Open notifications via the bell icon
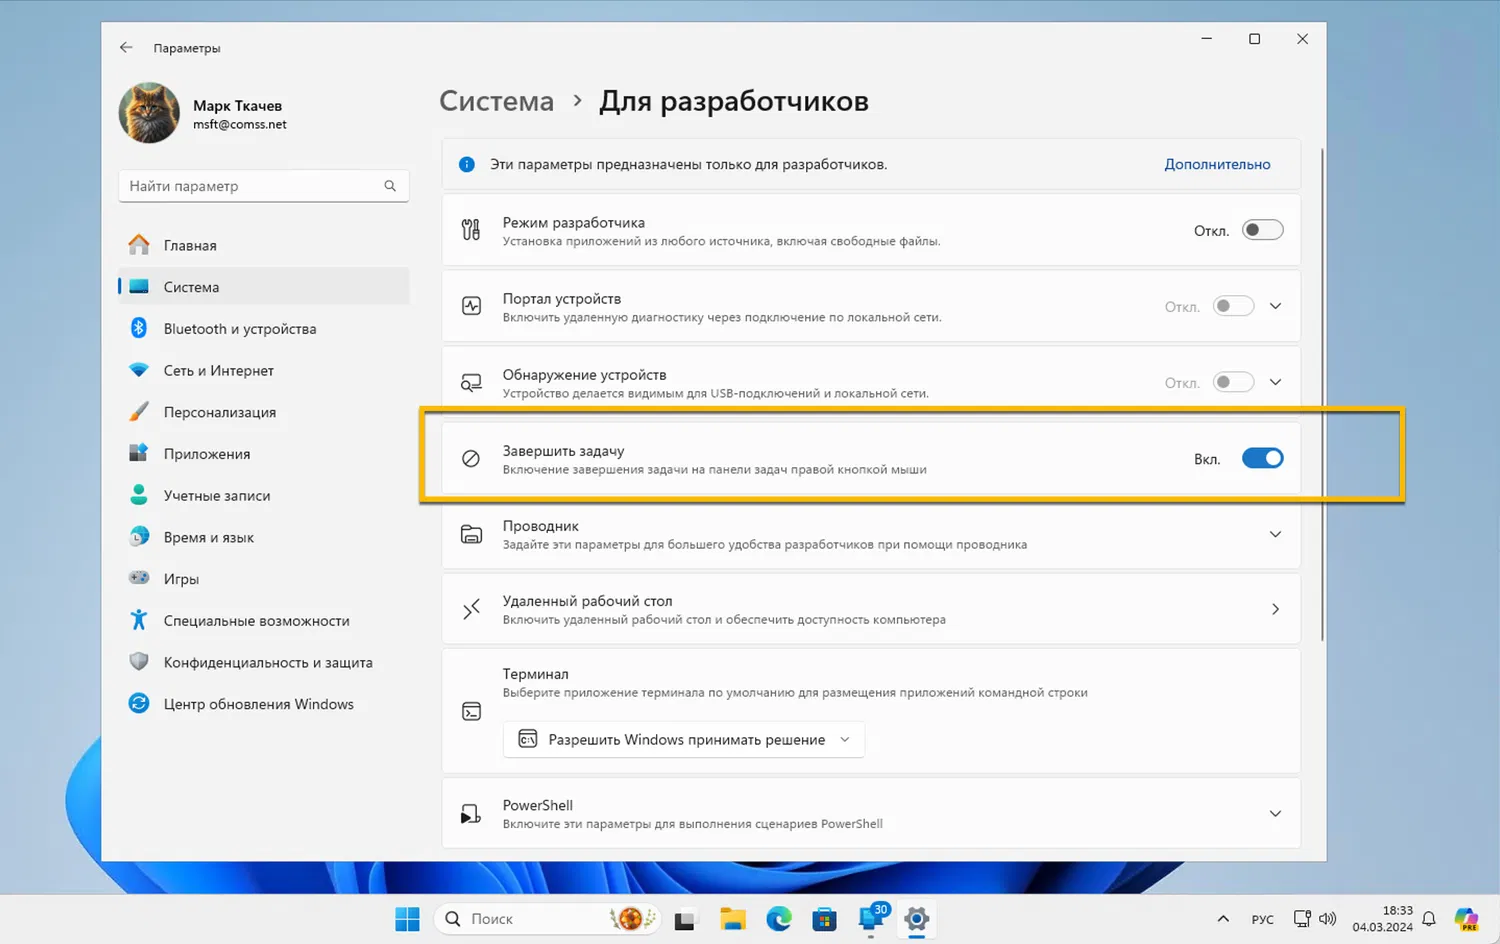 1429,919
